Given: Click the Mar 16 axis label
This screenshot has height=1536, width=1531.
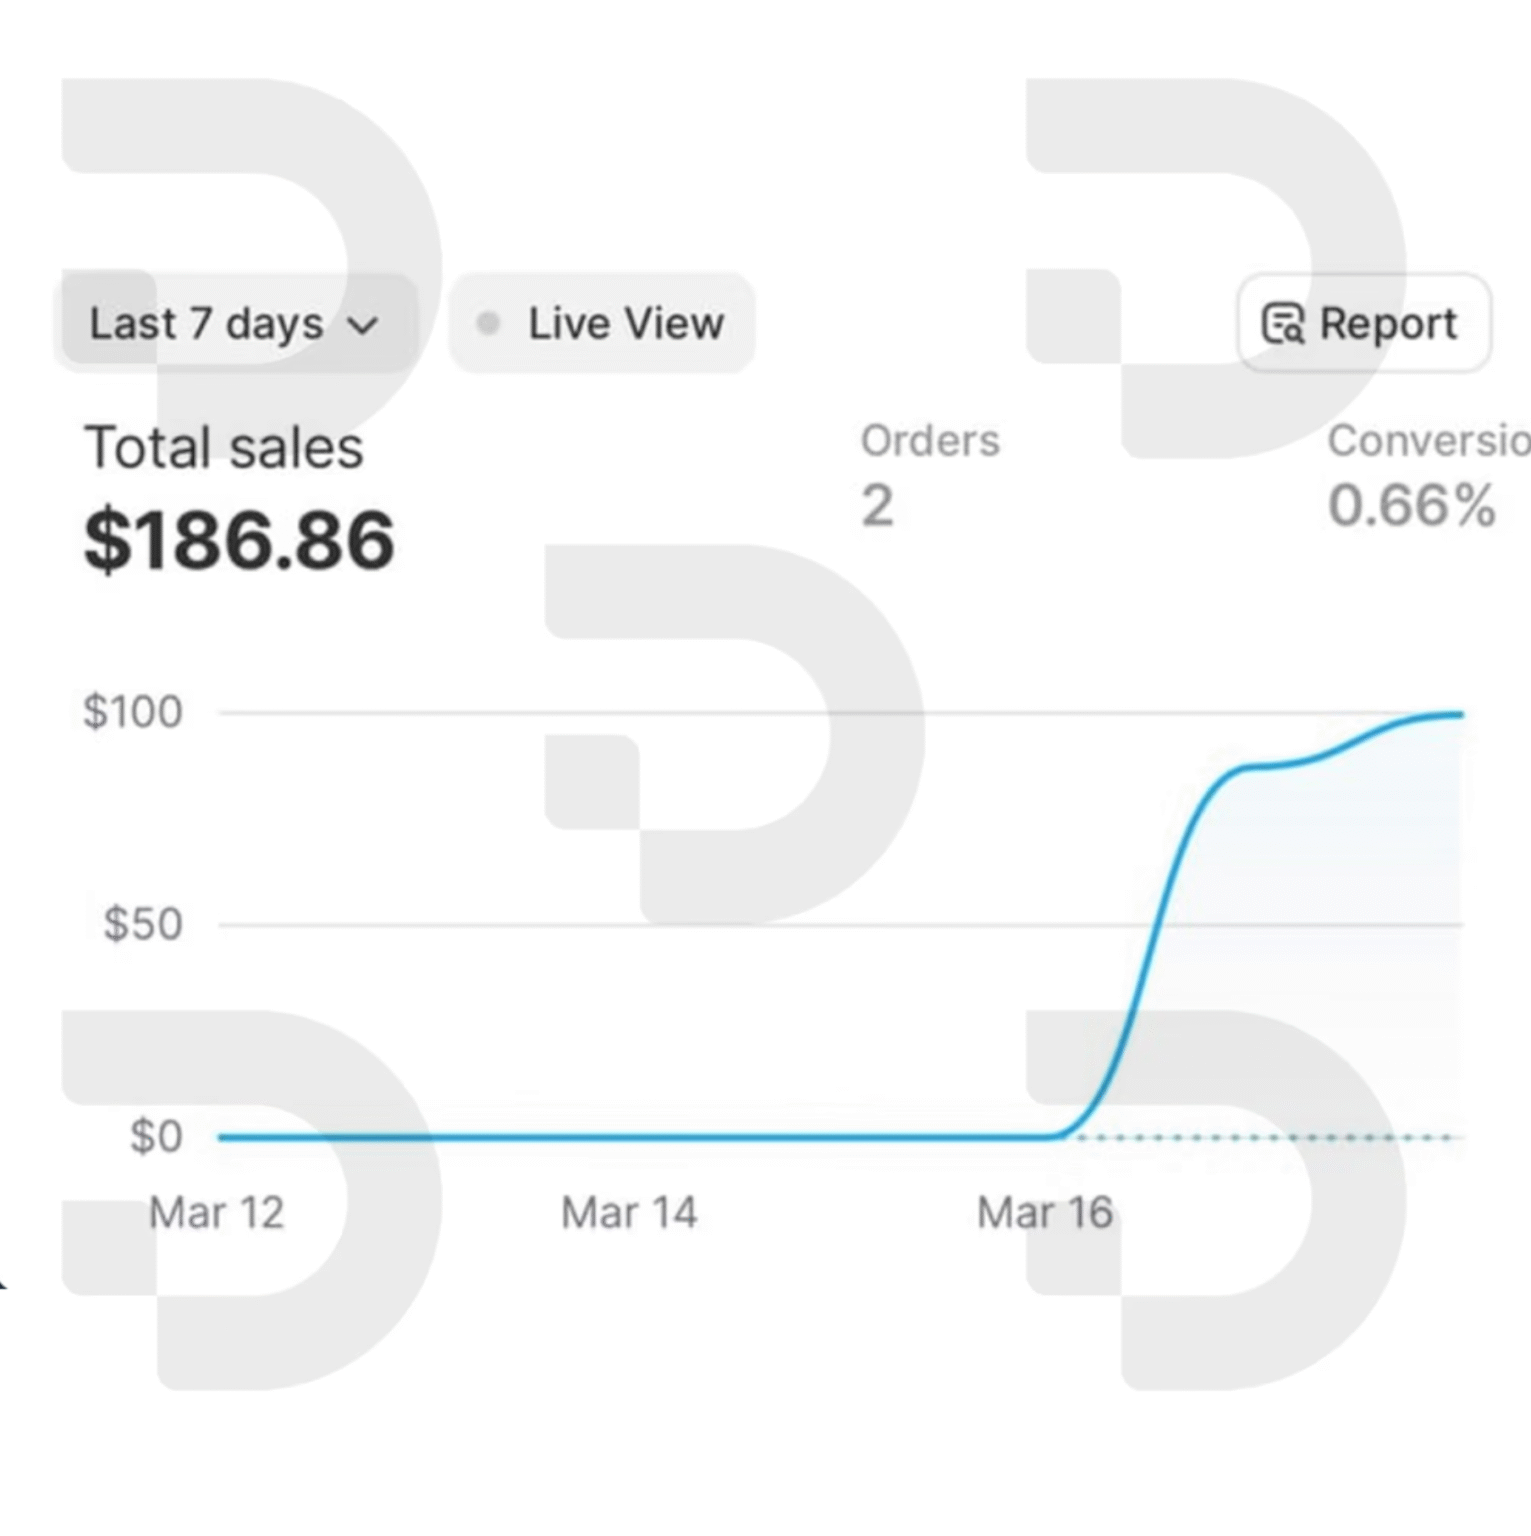Looking at the screenshot, I should point(1045,1213).
